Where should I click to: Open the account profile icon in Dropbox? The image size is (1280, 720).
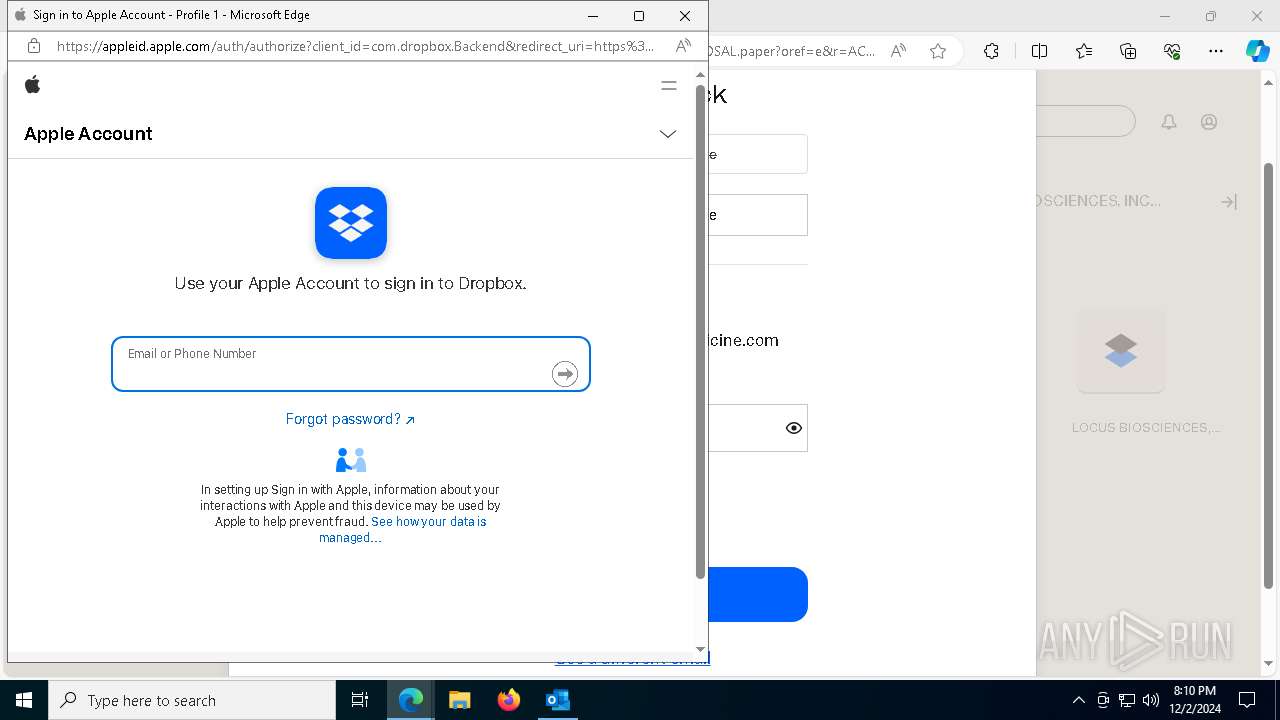pyautogui.click(x=1209, y=122)
